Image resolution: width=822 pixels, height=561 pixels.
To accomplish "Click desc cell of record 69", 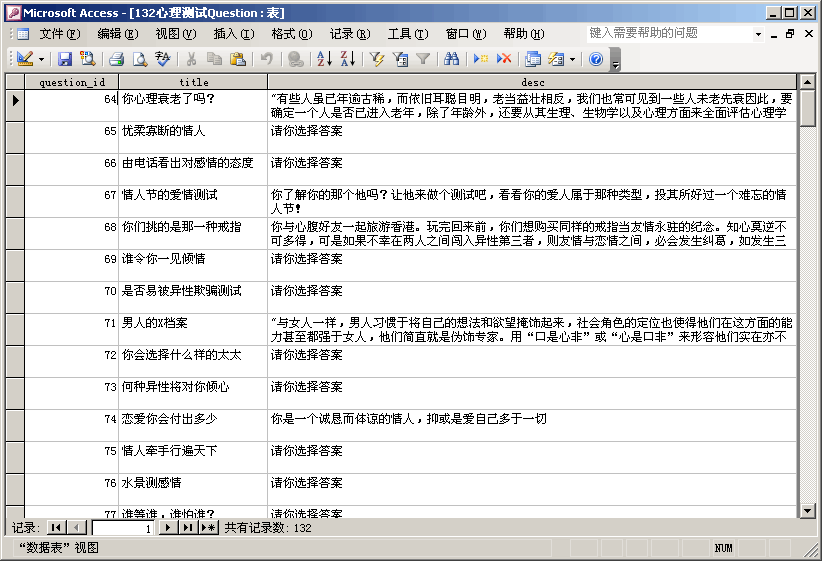I will (532, 265).
